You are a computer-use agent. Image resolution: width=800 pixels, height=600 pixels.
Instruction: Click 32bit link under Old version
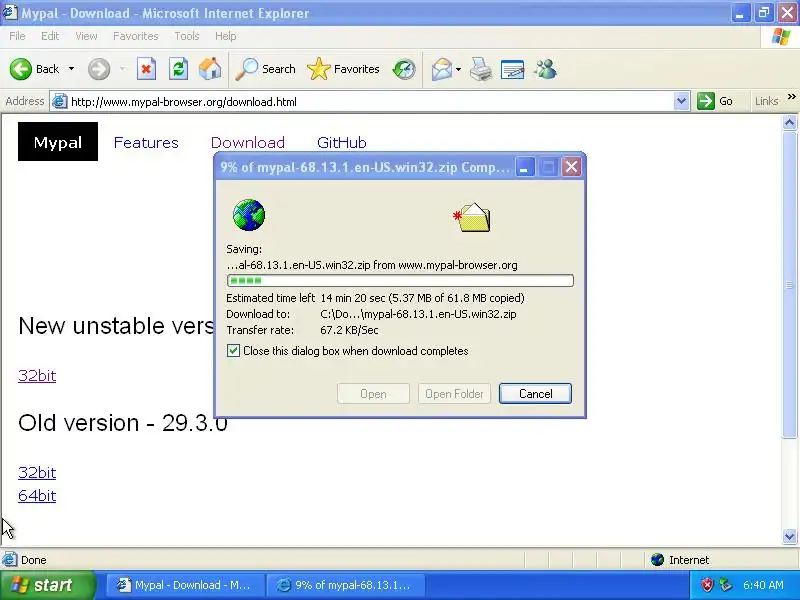pos(37,472)
